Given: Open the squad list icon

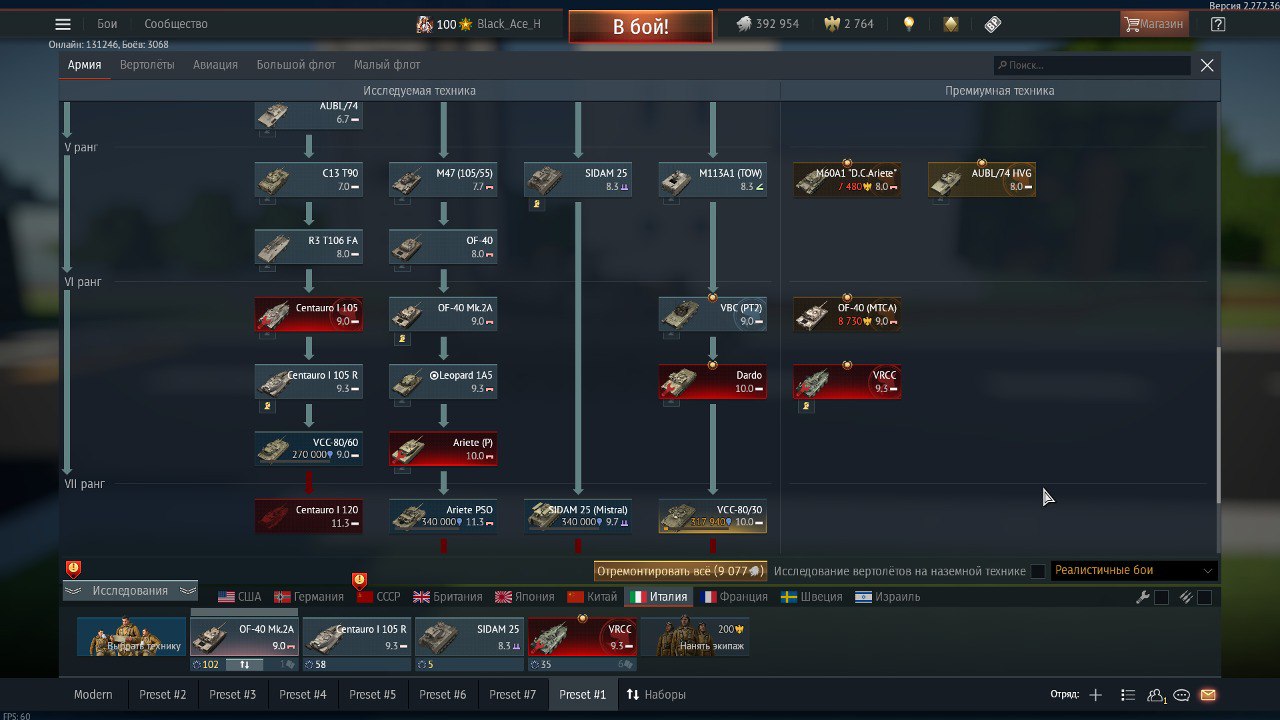Looking at the screenshot, I should pyautogui.click(x=1128, y=695).
